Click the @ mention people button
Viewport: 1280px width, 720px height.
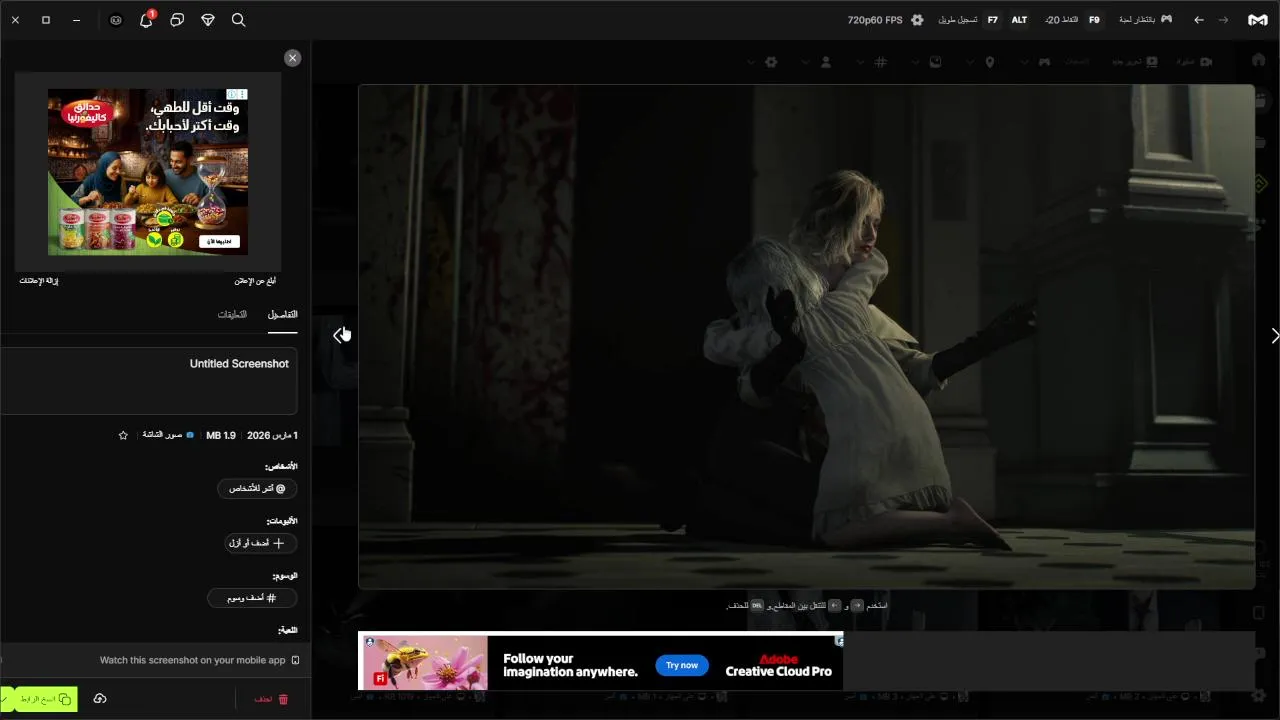(x=257, y=488)
